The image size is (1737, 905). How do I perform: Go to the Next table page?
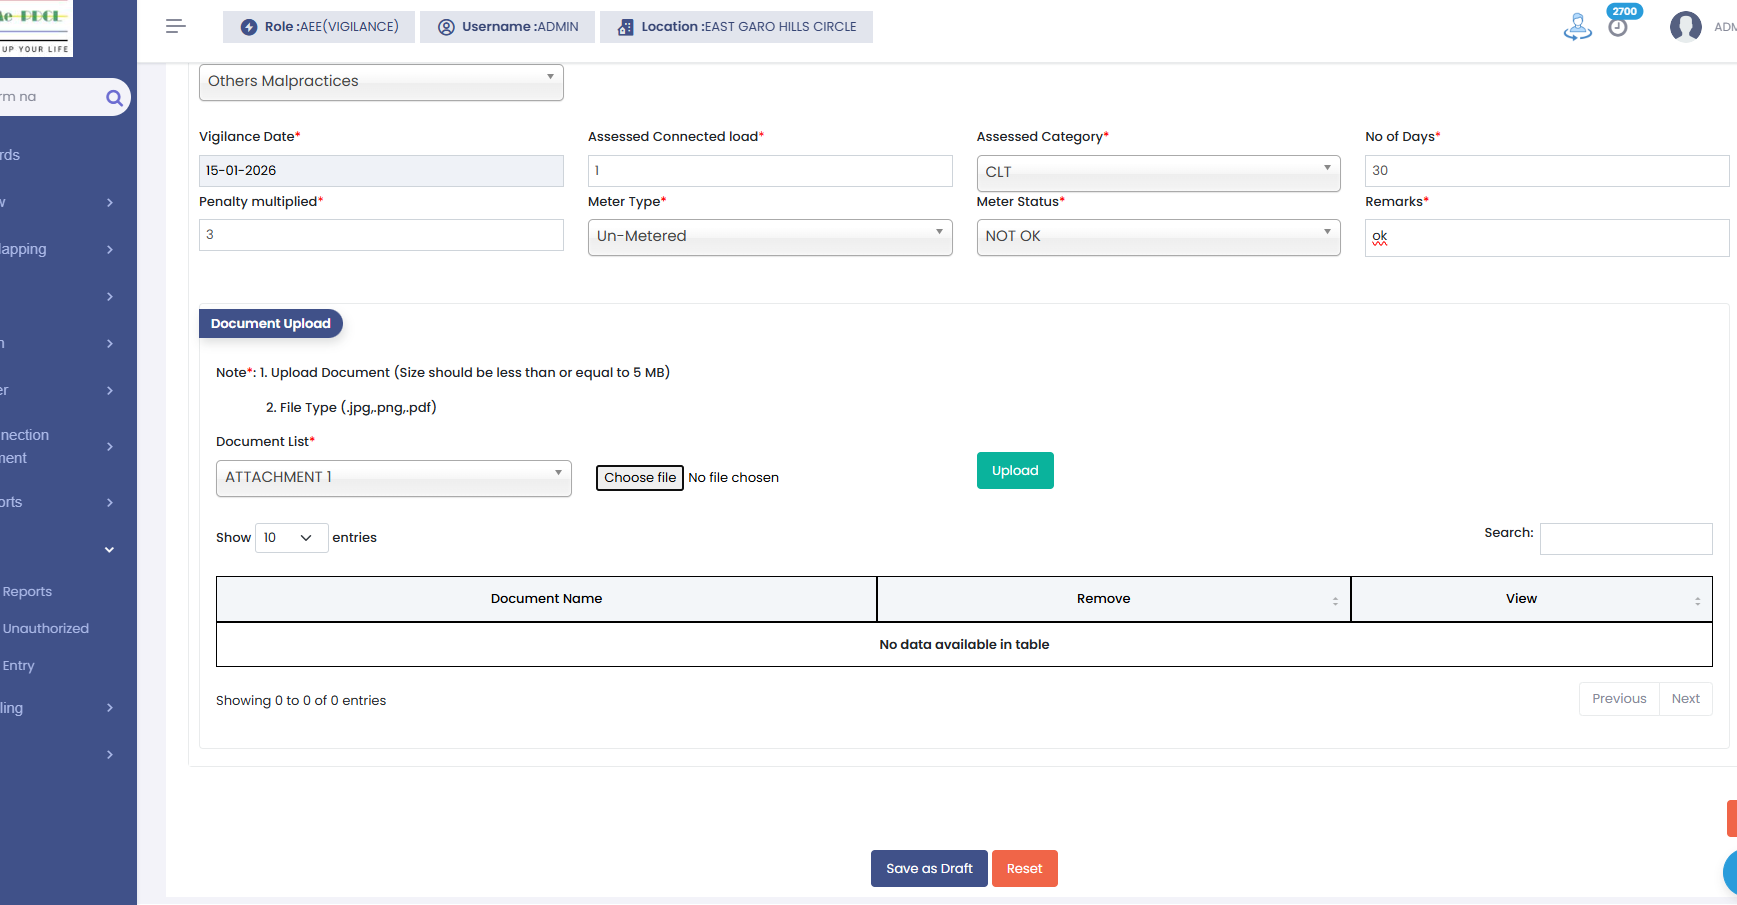pyautogui.click(x=1686, y=699)
